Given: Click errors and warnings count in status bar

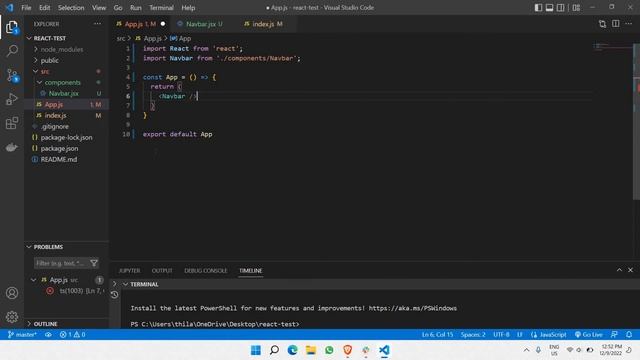Looking at the screenshot, I should pos(73,334).
